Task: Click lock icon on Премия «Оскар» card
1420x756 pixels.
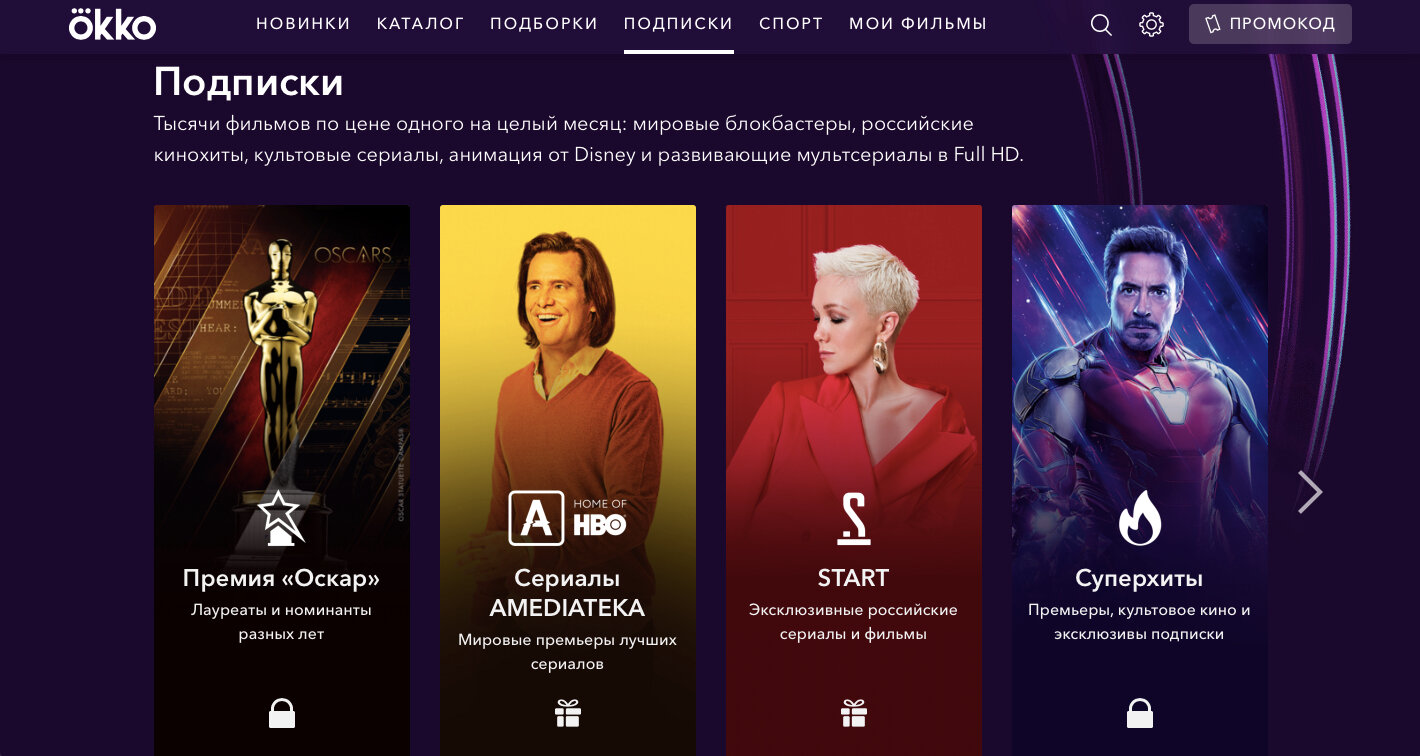Action: [282, 713]
